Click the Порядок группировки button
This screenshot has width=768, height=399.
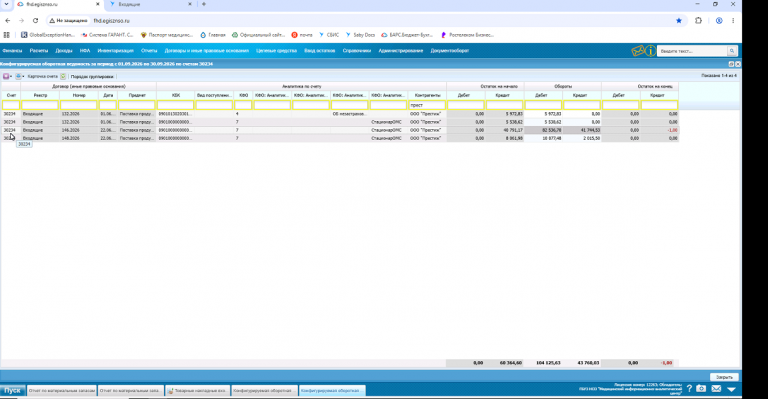tap(92, 77)
